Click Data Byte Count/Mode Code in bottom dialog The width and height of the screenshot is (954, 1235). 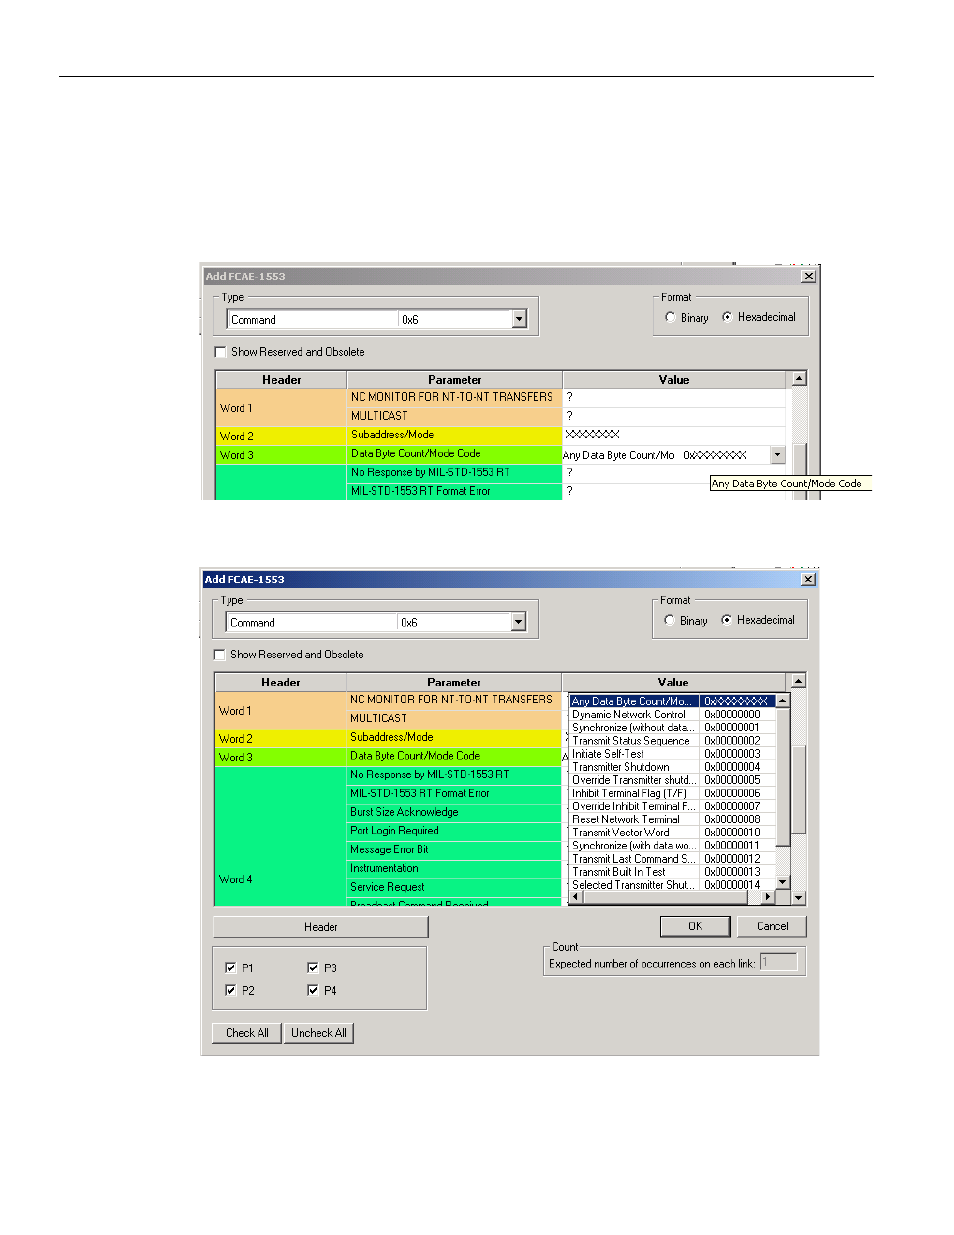455,756
